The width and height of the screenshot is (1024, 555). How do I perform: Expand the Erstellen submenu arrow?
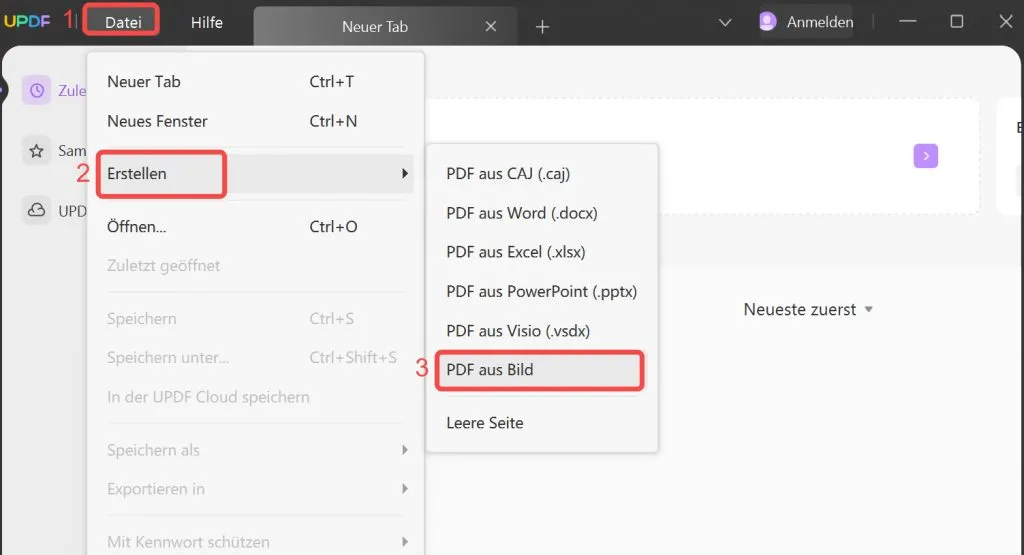coord(405,174)
